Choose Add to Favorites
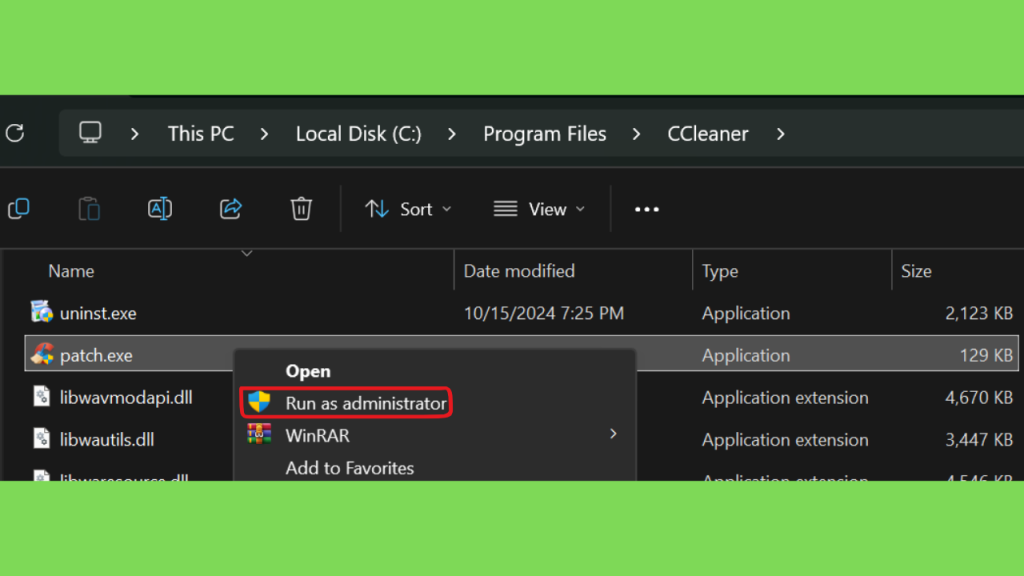This screenshot has width=1024, height=576. (x=349, y=468)
